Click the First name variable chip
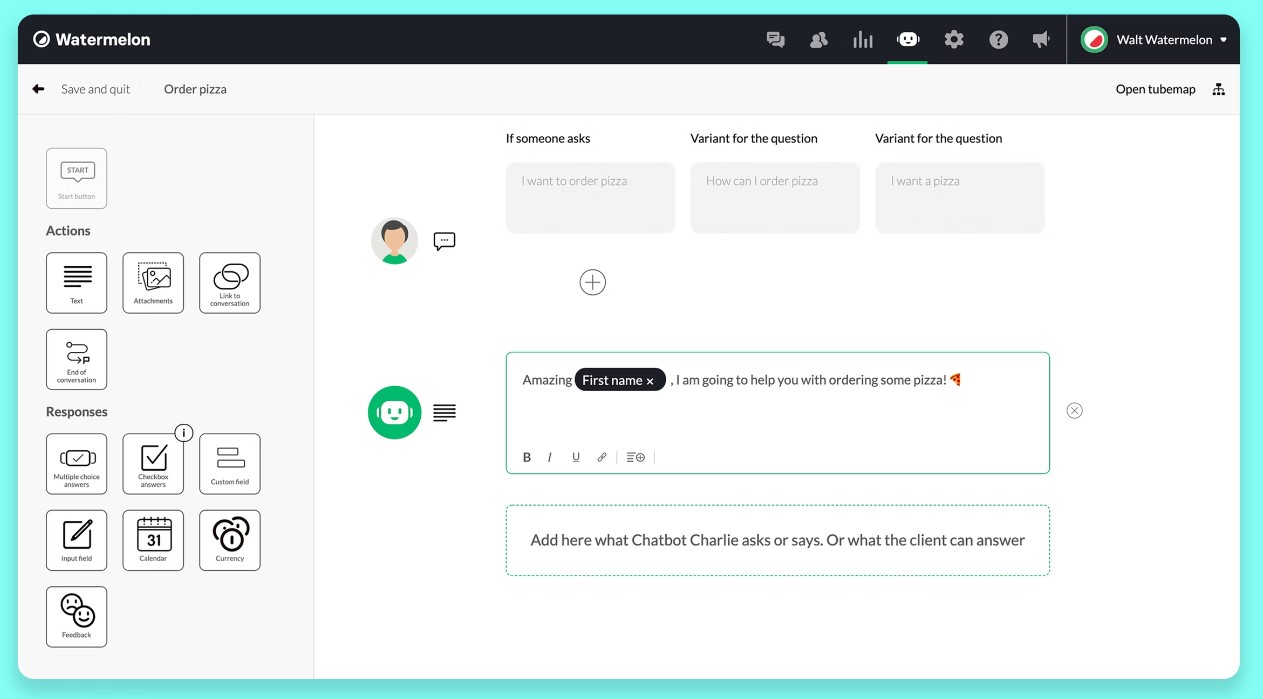The image size is (1263, 699). point(620,380)
